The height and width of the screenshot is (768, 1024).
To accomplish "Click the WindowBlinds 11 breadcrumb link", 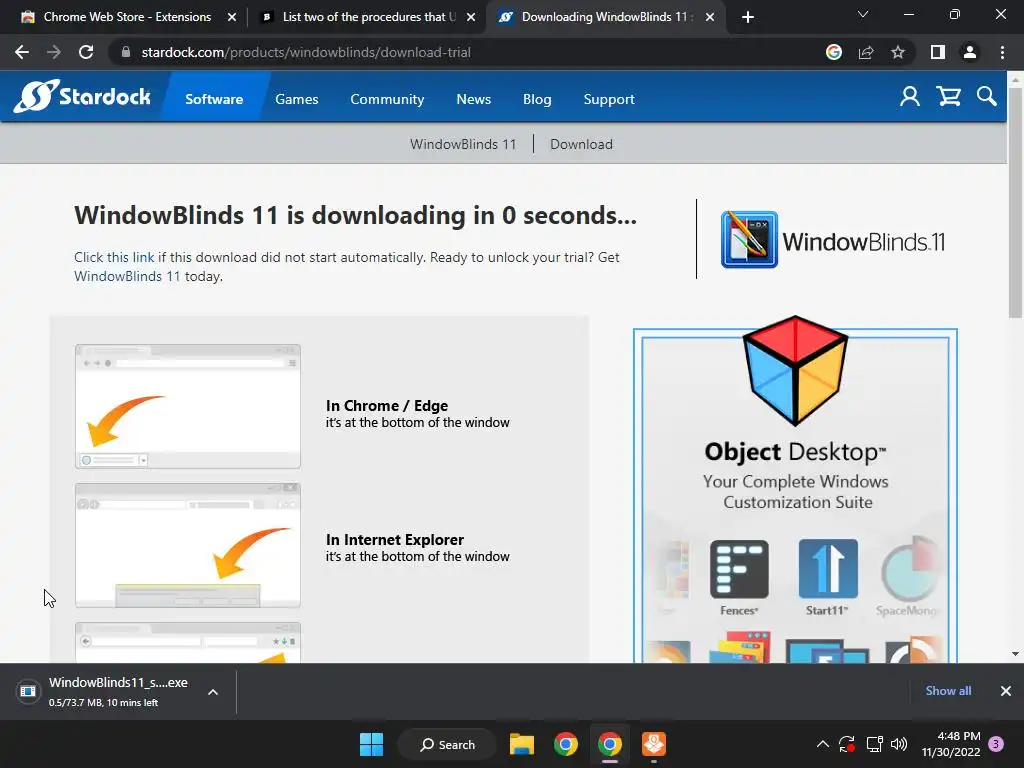I will pos(463,144).
